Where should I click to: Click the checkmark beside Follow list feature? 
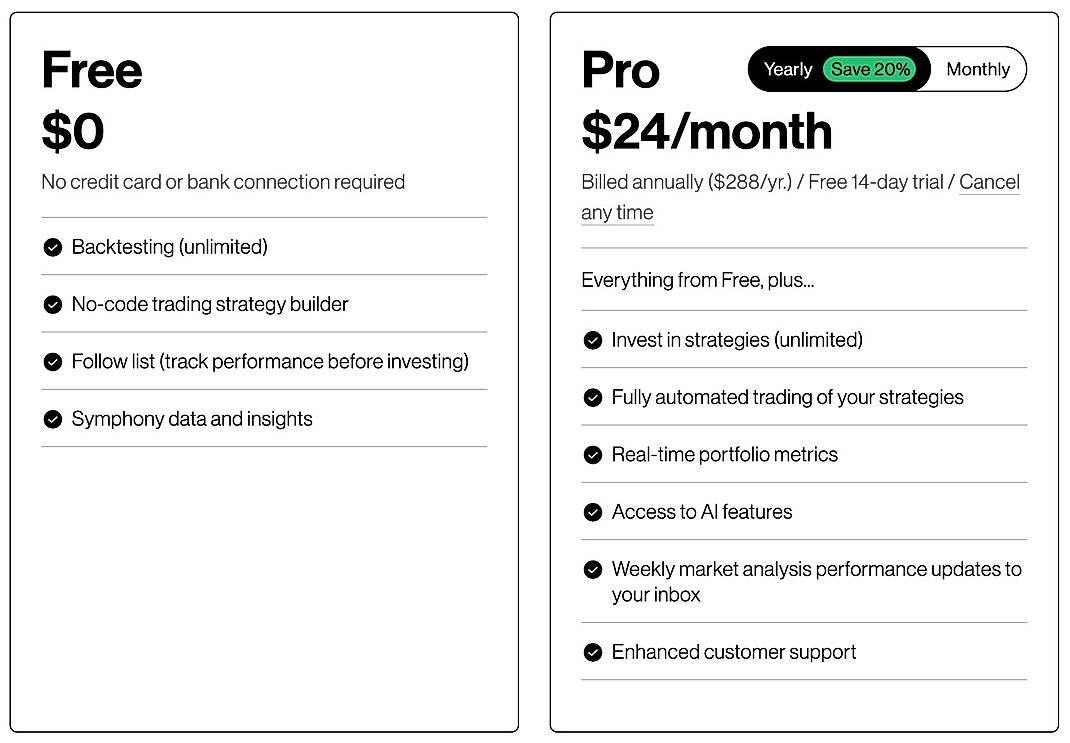tap(52, 361)
